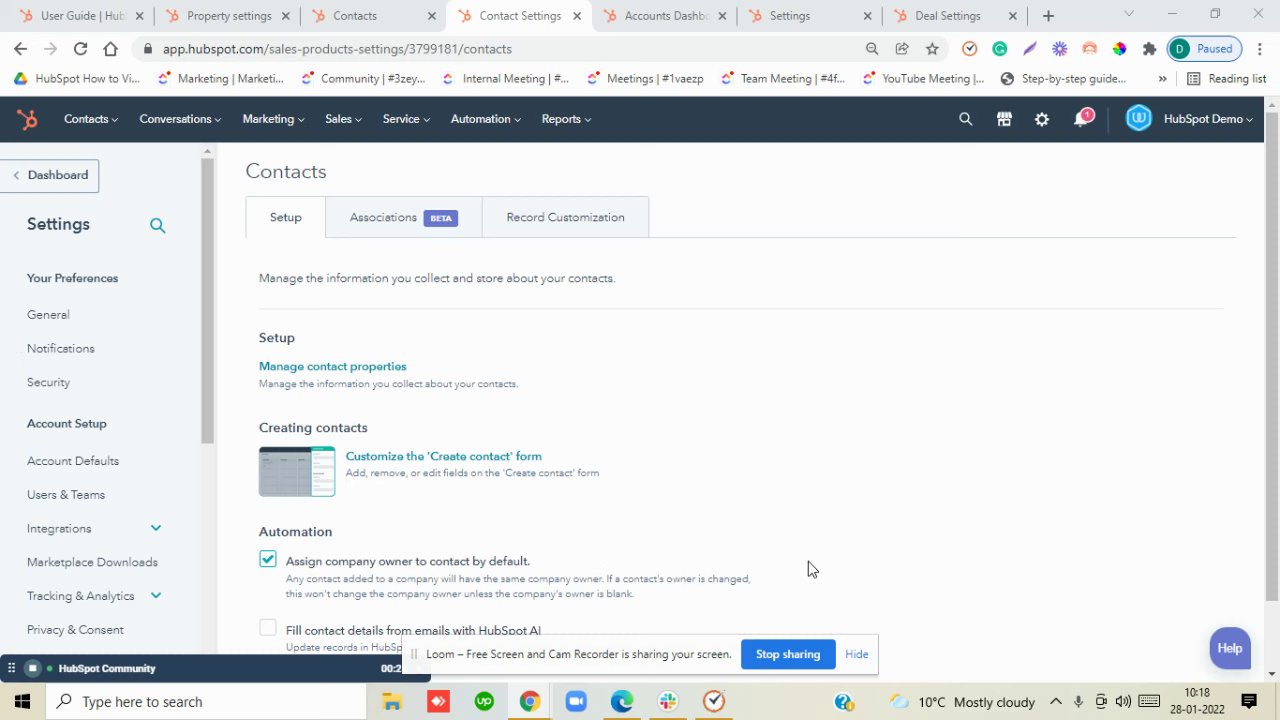Image resolution: width=1280 pixels, height=720 pixels.
Task: Expand the Integrations sidebar chevron
Action: (x=156, y=528)
